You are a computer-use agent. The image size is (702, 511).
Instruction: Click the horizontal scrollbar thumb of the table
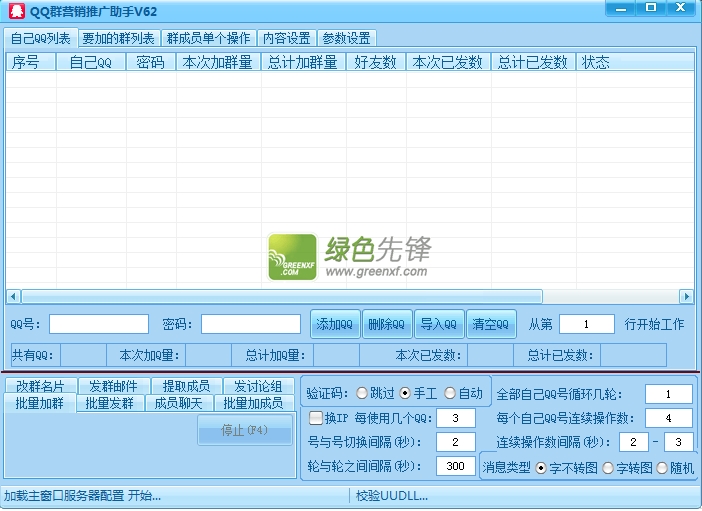pos(282,296)
